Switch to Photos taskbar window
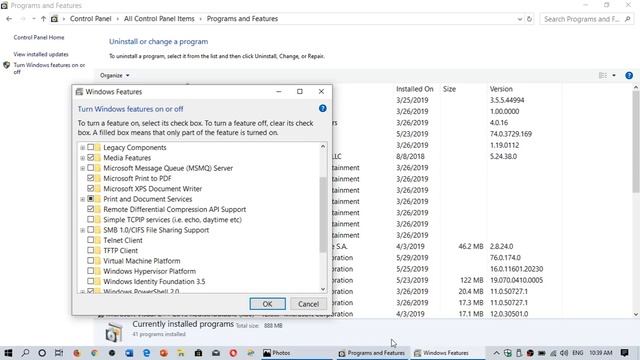The height and width of the screenshot is (360, 640). coord(298,353)
